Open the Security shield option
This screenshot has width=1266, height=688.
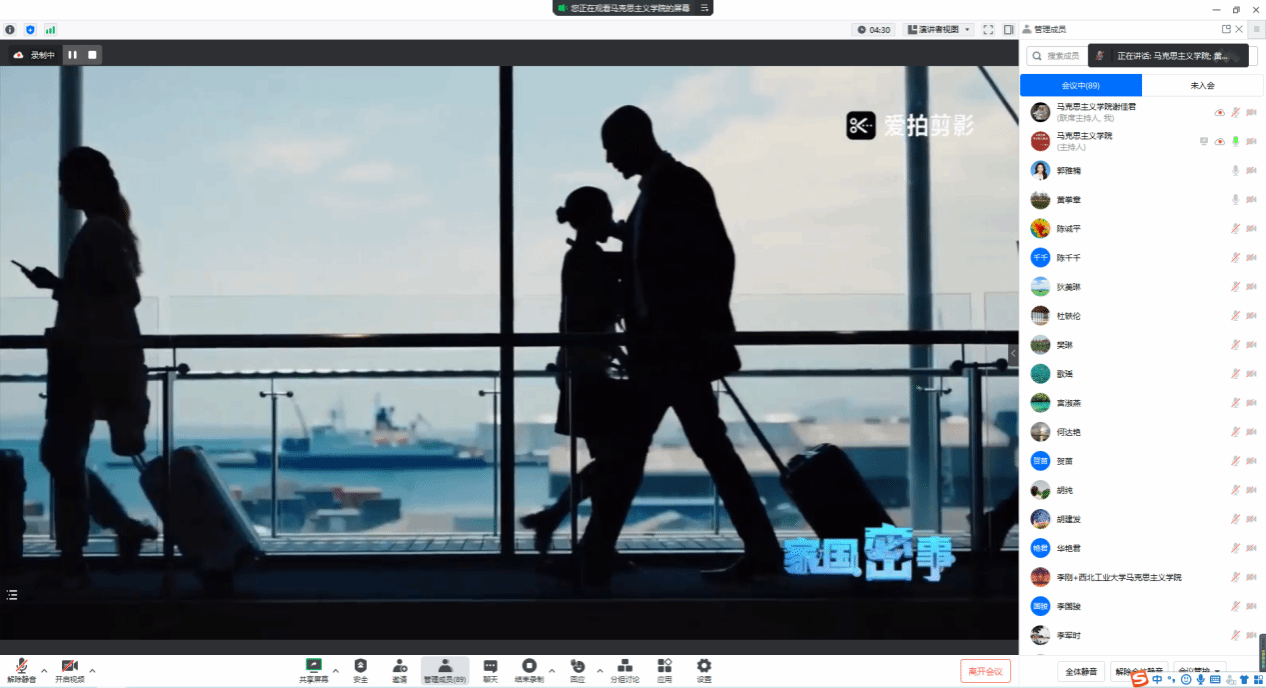coord(360,667)
